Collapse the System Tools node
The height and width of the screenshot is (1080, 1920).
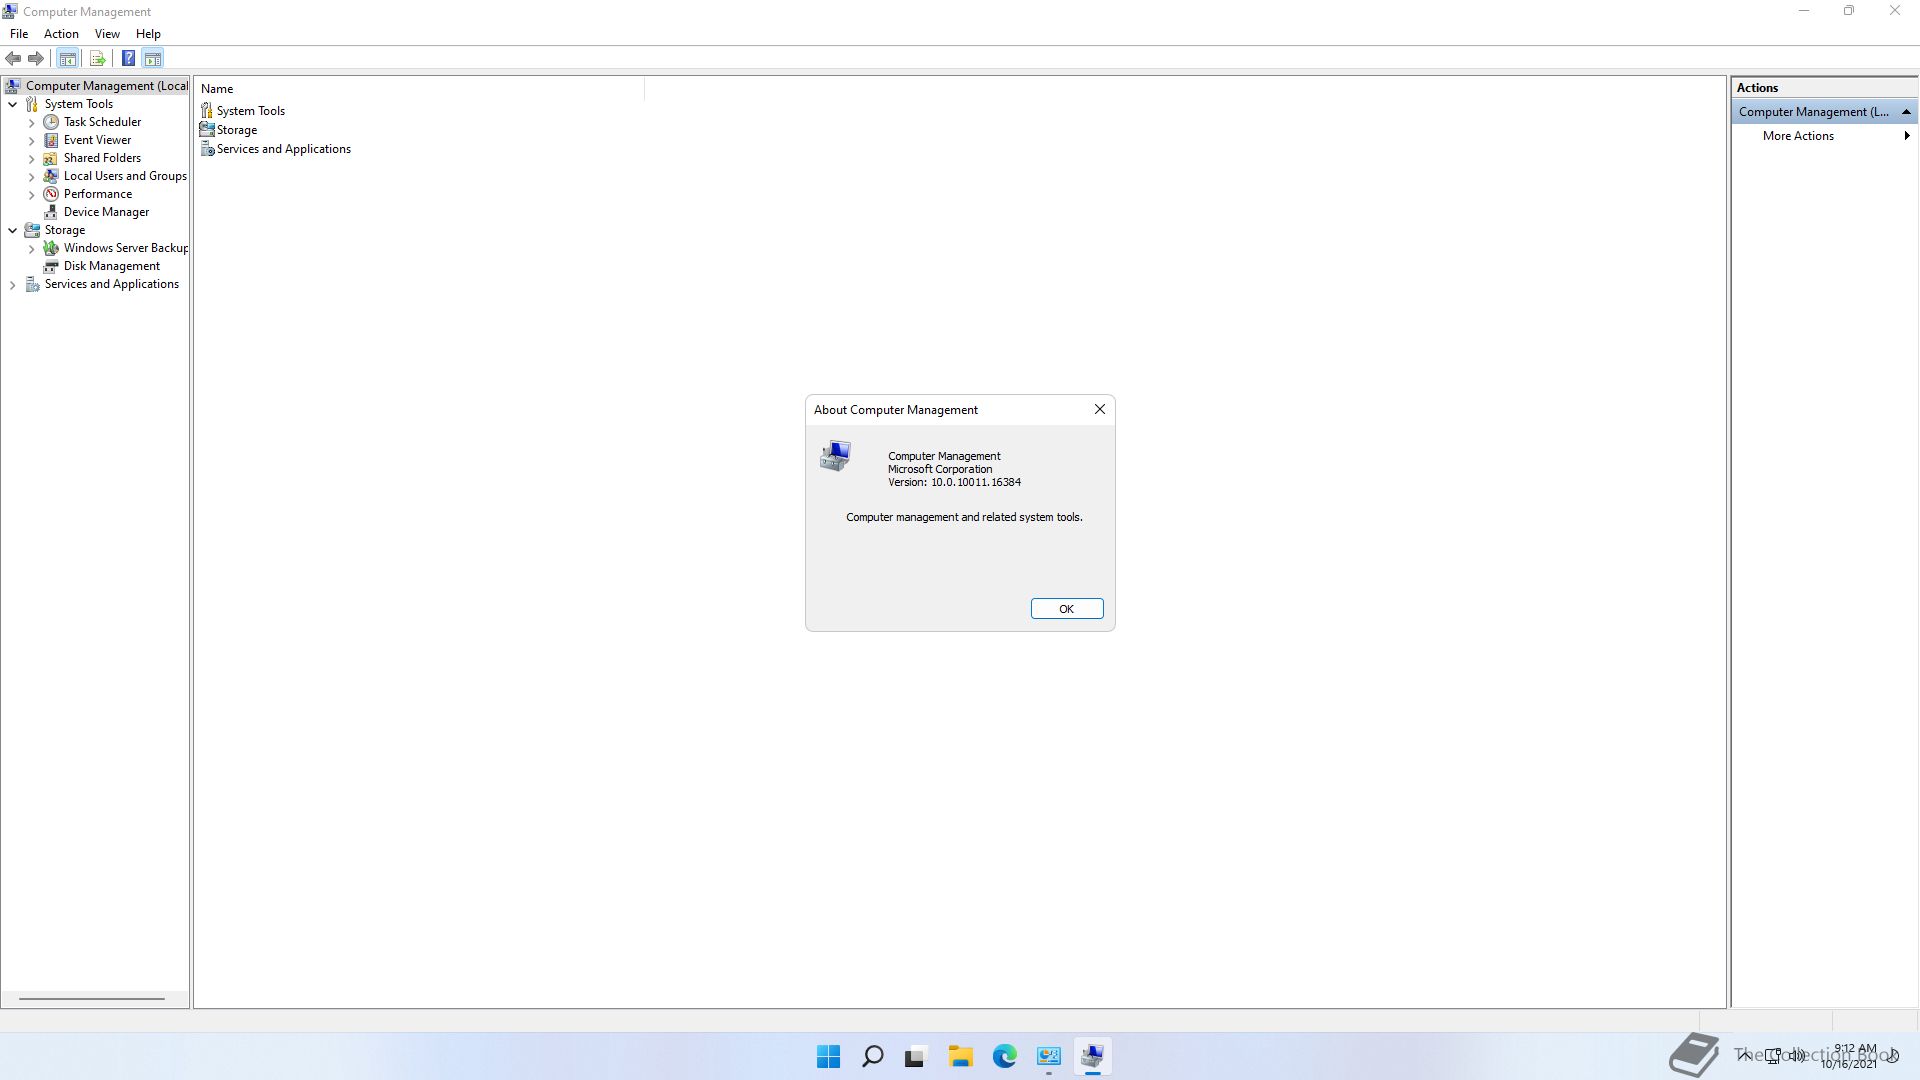click(12, 104)
